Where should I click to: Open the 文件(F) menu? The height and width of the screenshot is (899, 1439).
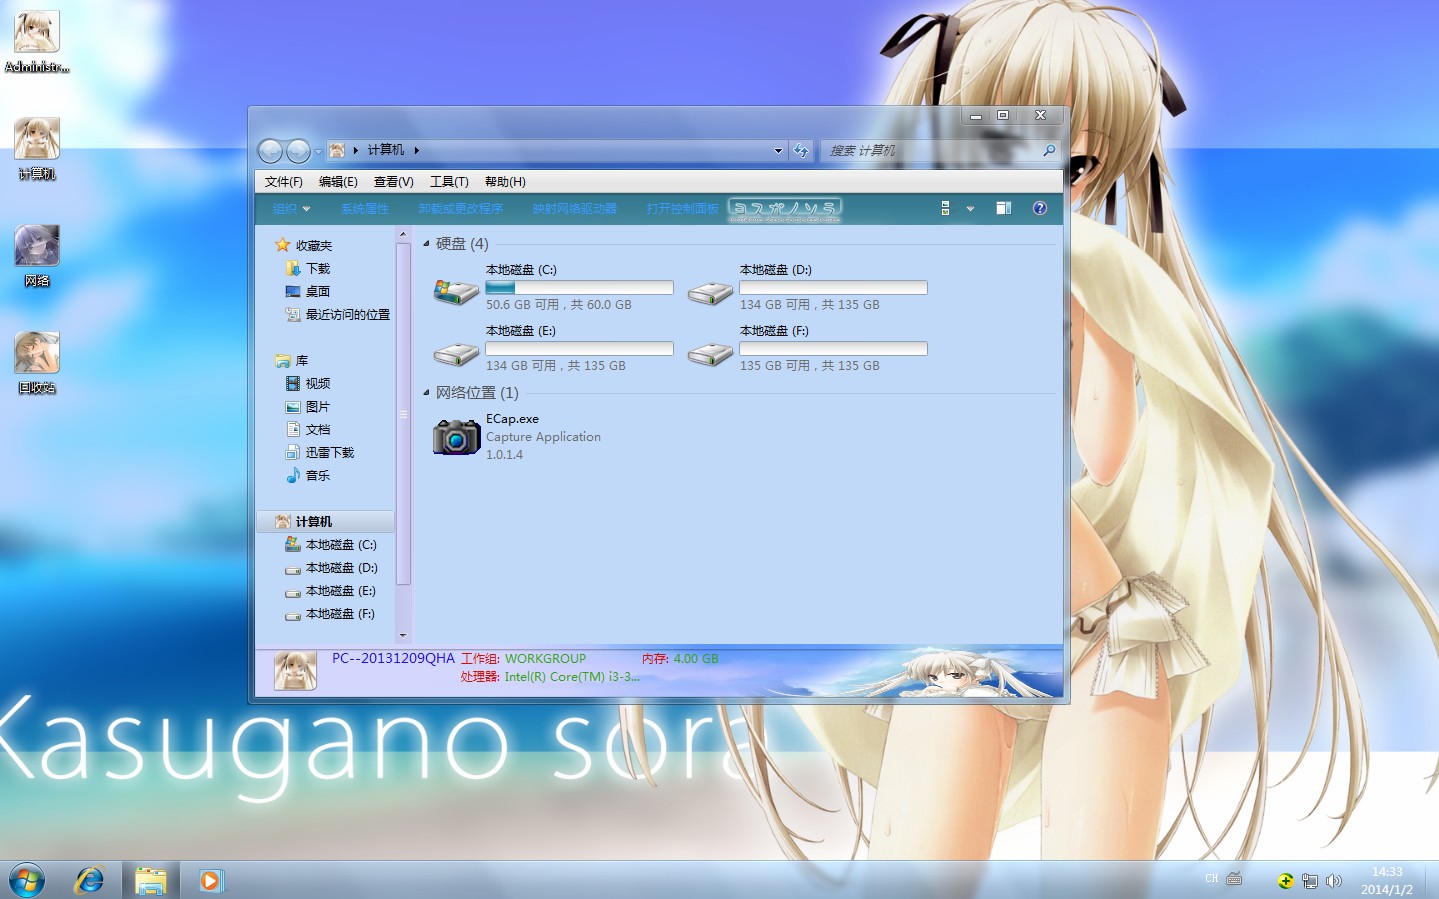[284, 182]
